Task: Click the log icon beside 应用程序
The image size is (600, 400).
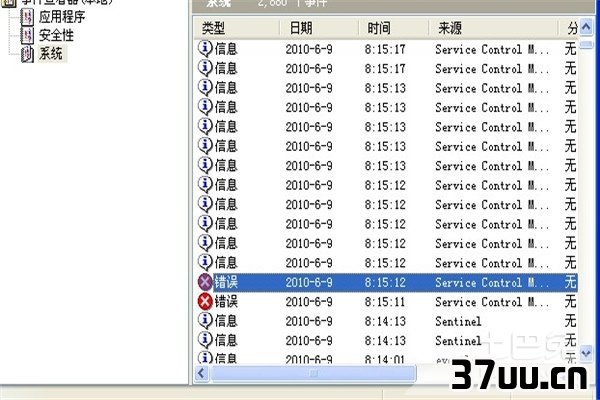Action: click(27, 18)
